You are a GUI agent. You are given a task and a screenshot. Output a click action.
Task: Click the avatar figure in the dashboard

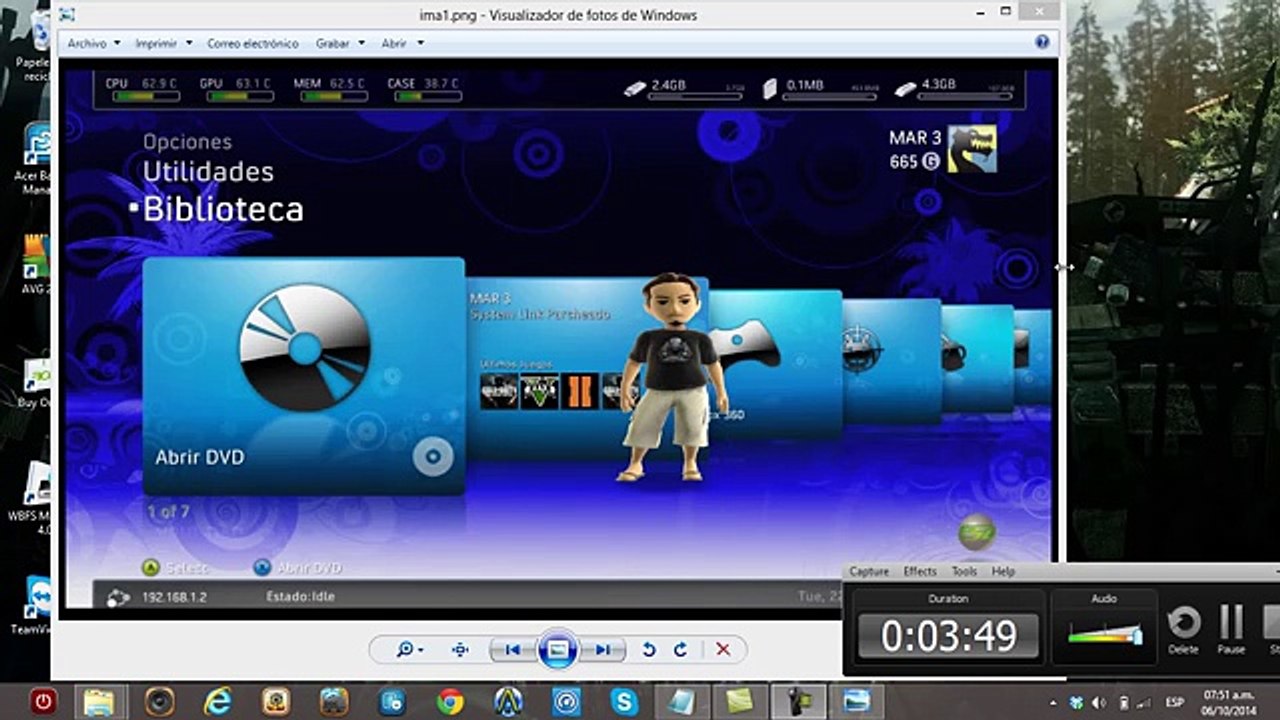click(x=674, y=377)
